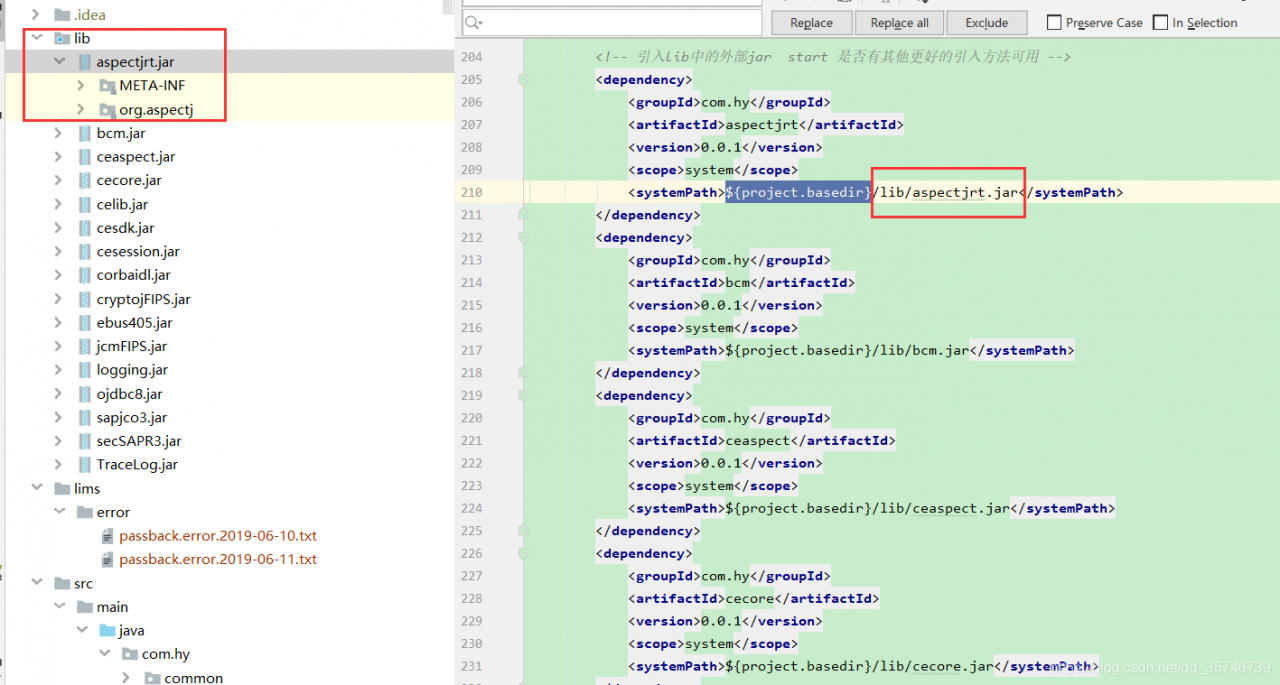
Task: Enable the Preserve Case checkbox
Action: coord(1054,22)
